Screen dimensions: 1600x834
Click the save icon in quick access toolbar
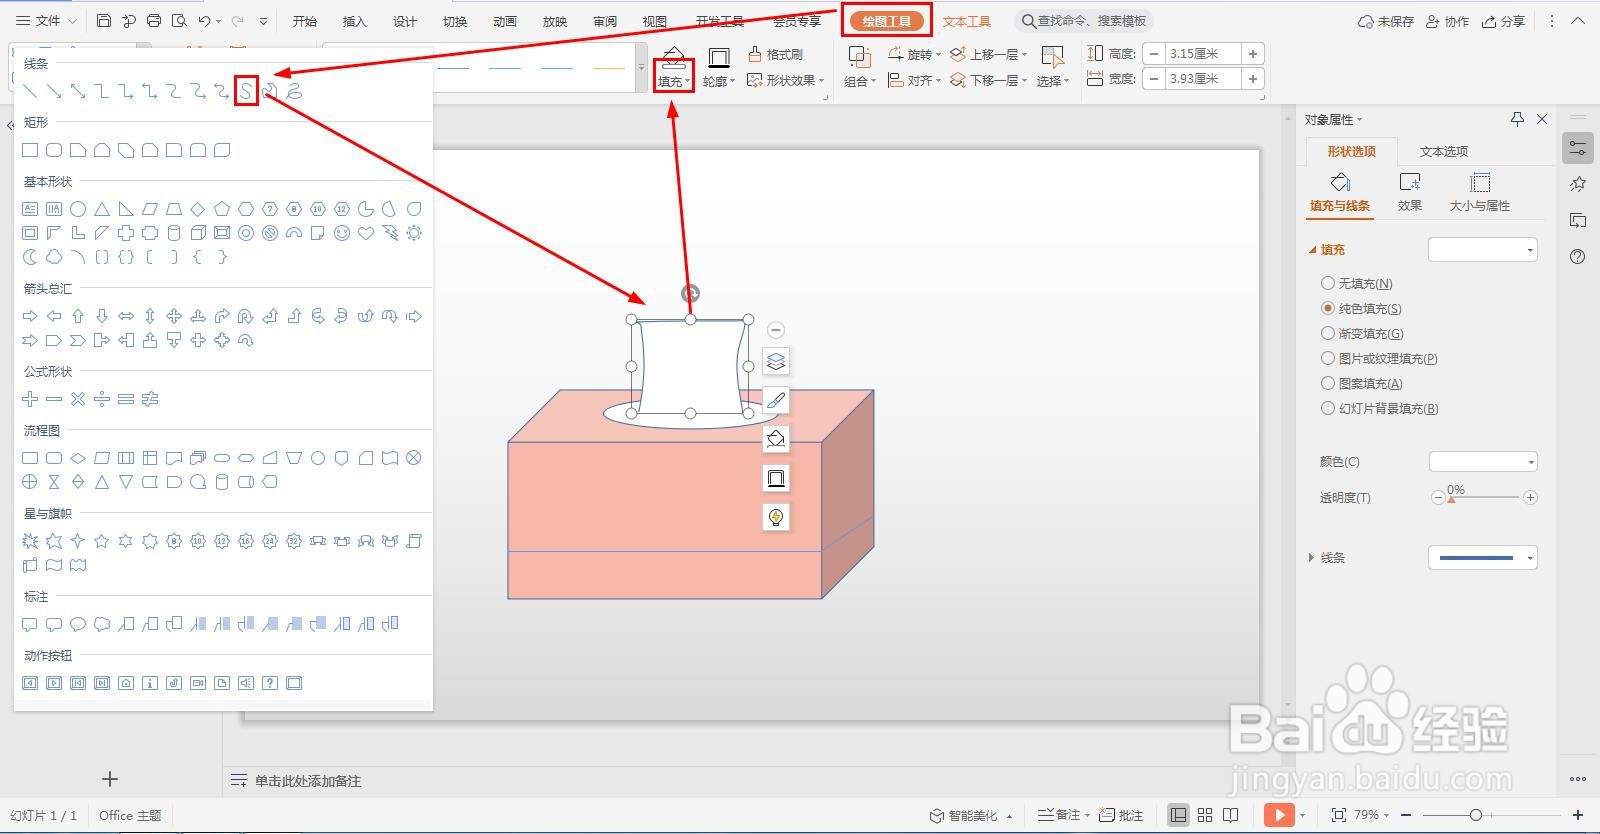pos(104,21)
